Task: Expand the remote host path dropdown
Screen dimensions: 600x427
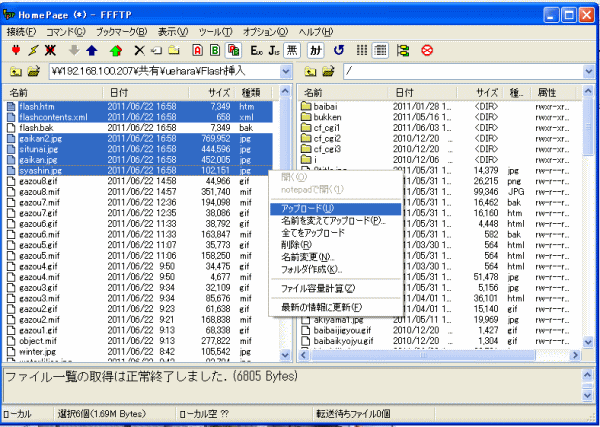Action: pyautogui.click(x=589, y=72)
